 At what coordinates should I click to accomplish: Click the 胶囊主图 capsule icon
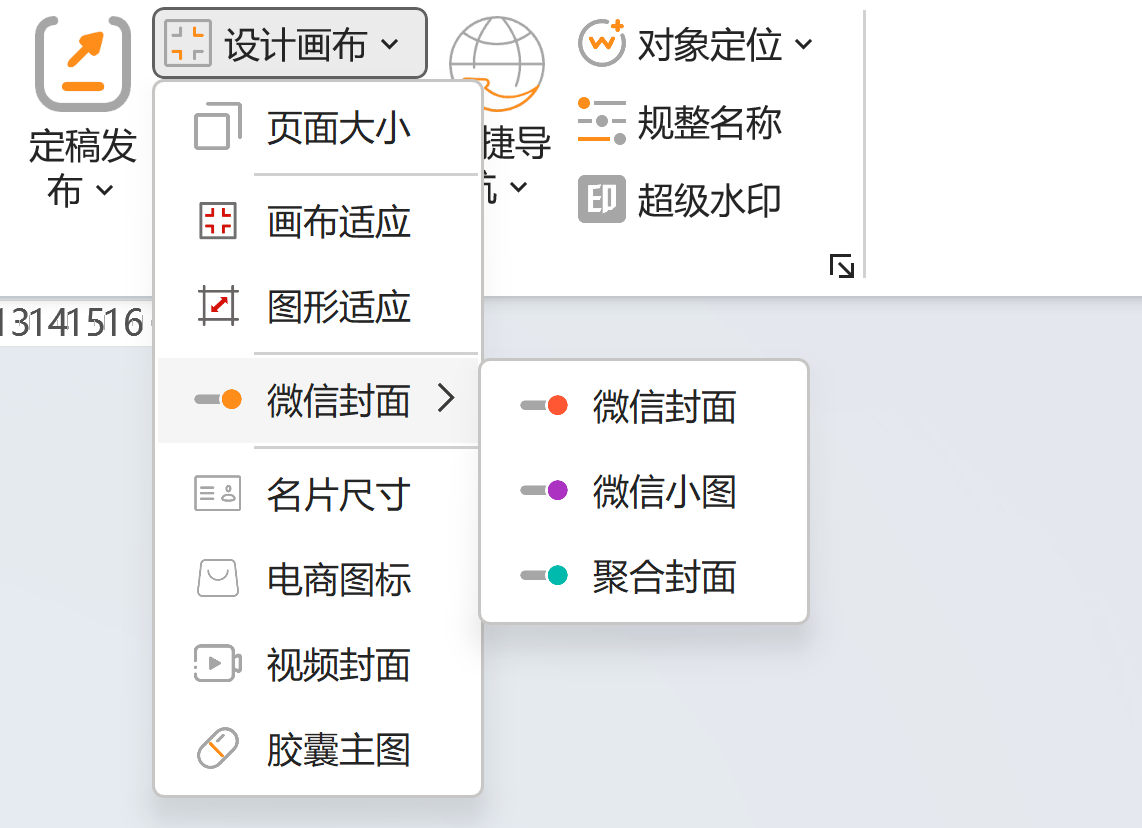click(x=217, y=749)
